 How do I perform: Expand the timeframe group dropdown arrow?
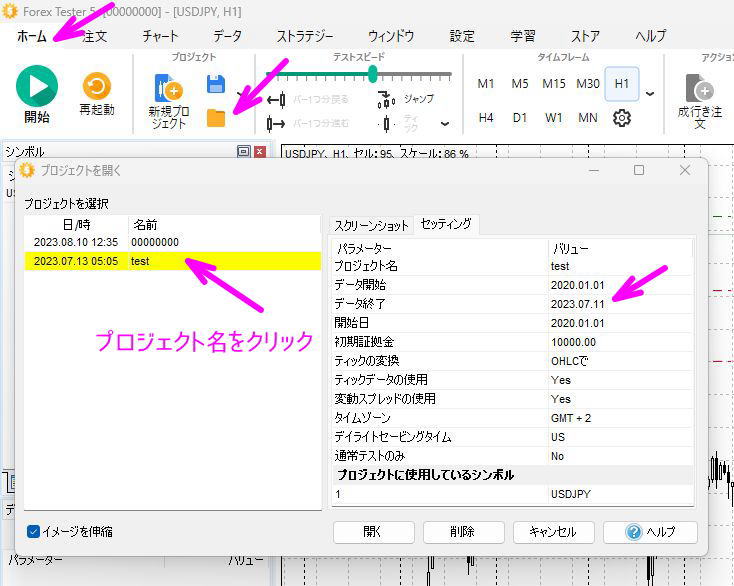coord(650,94)
